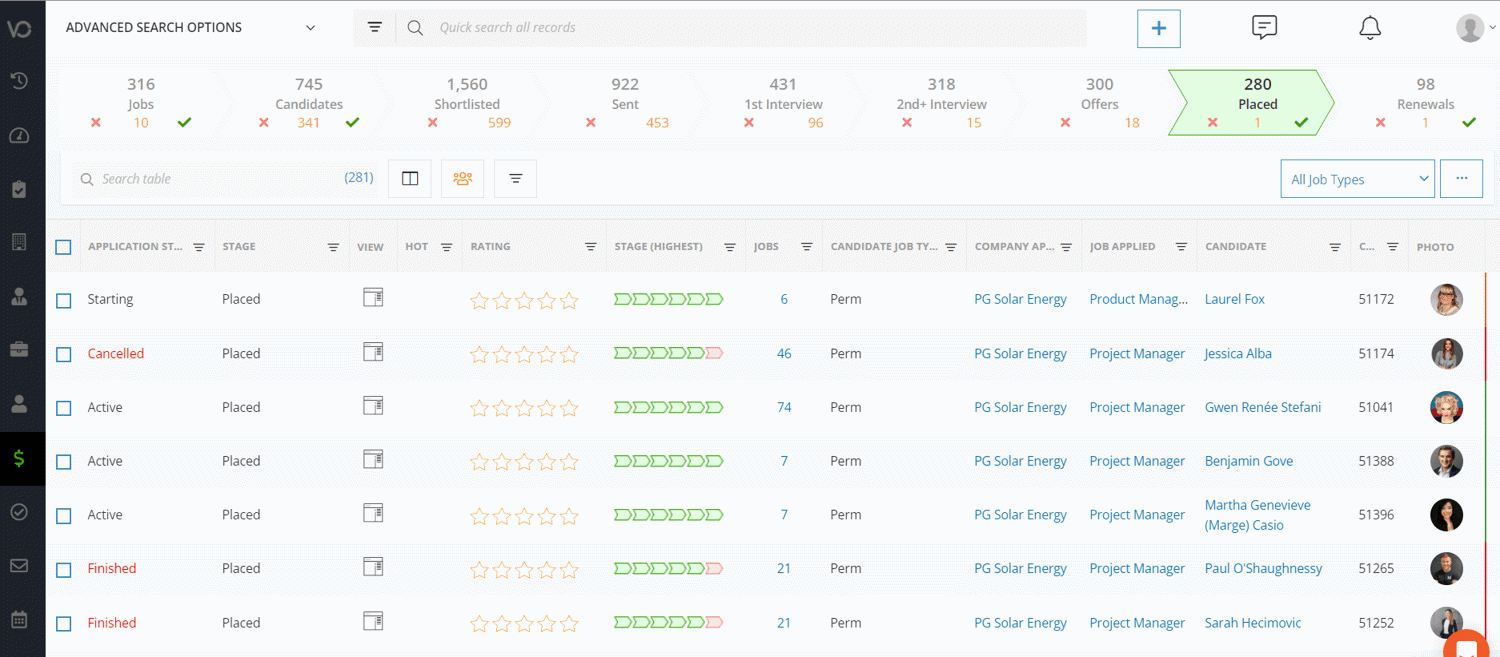Click the column layout icon button
Image resolution: width=1500 pixels, height=657 pixels.
point(410,179)
